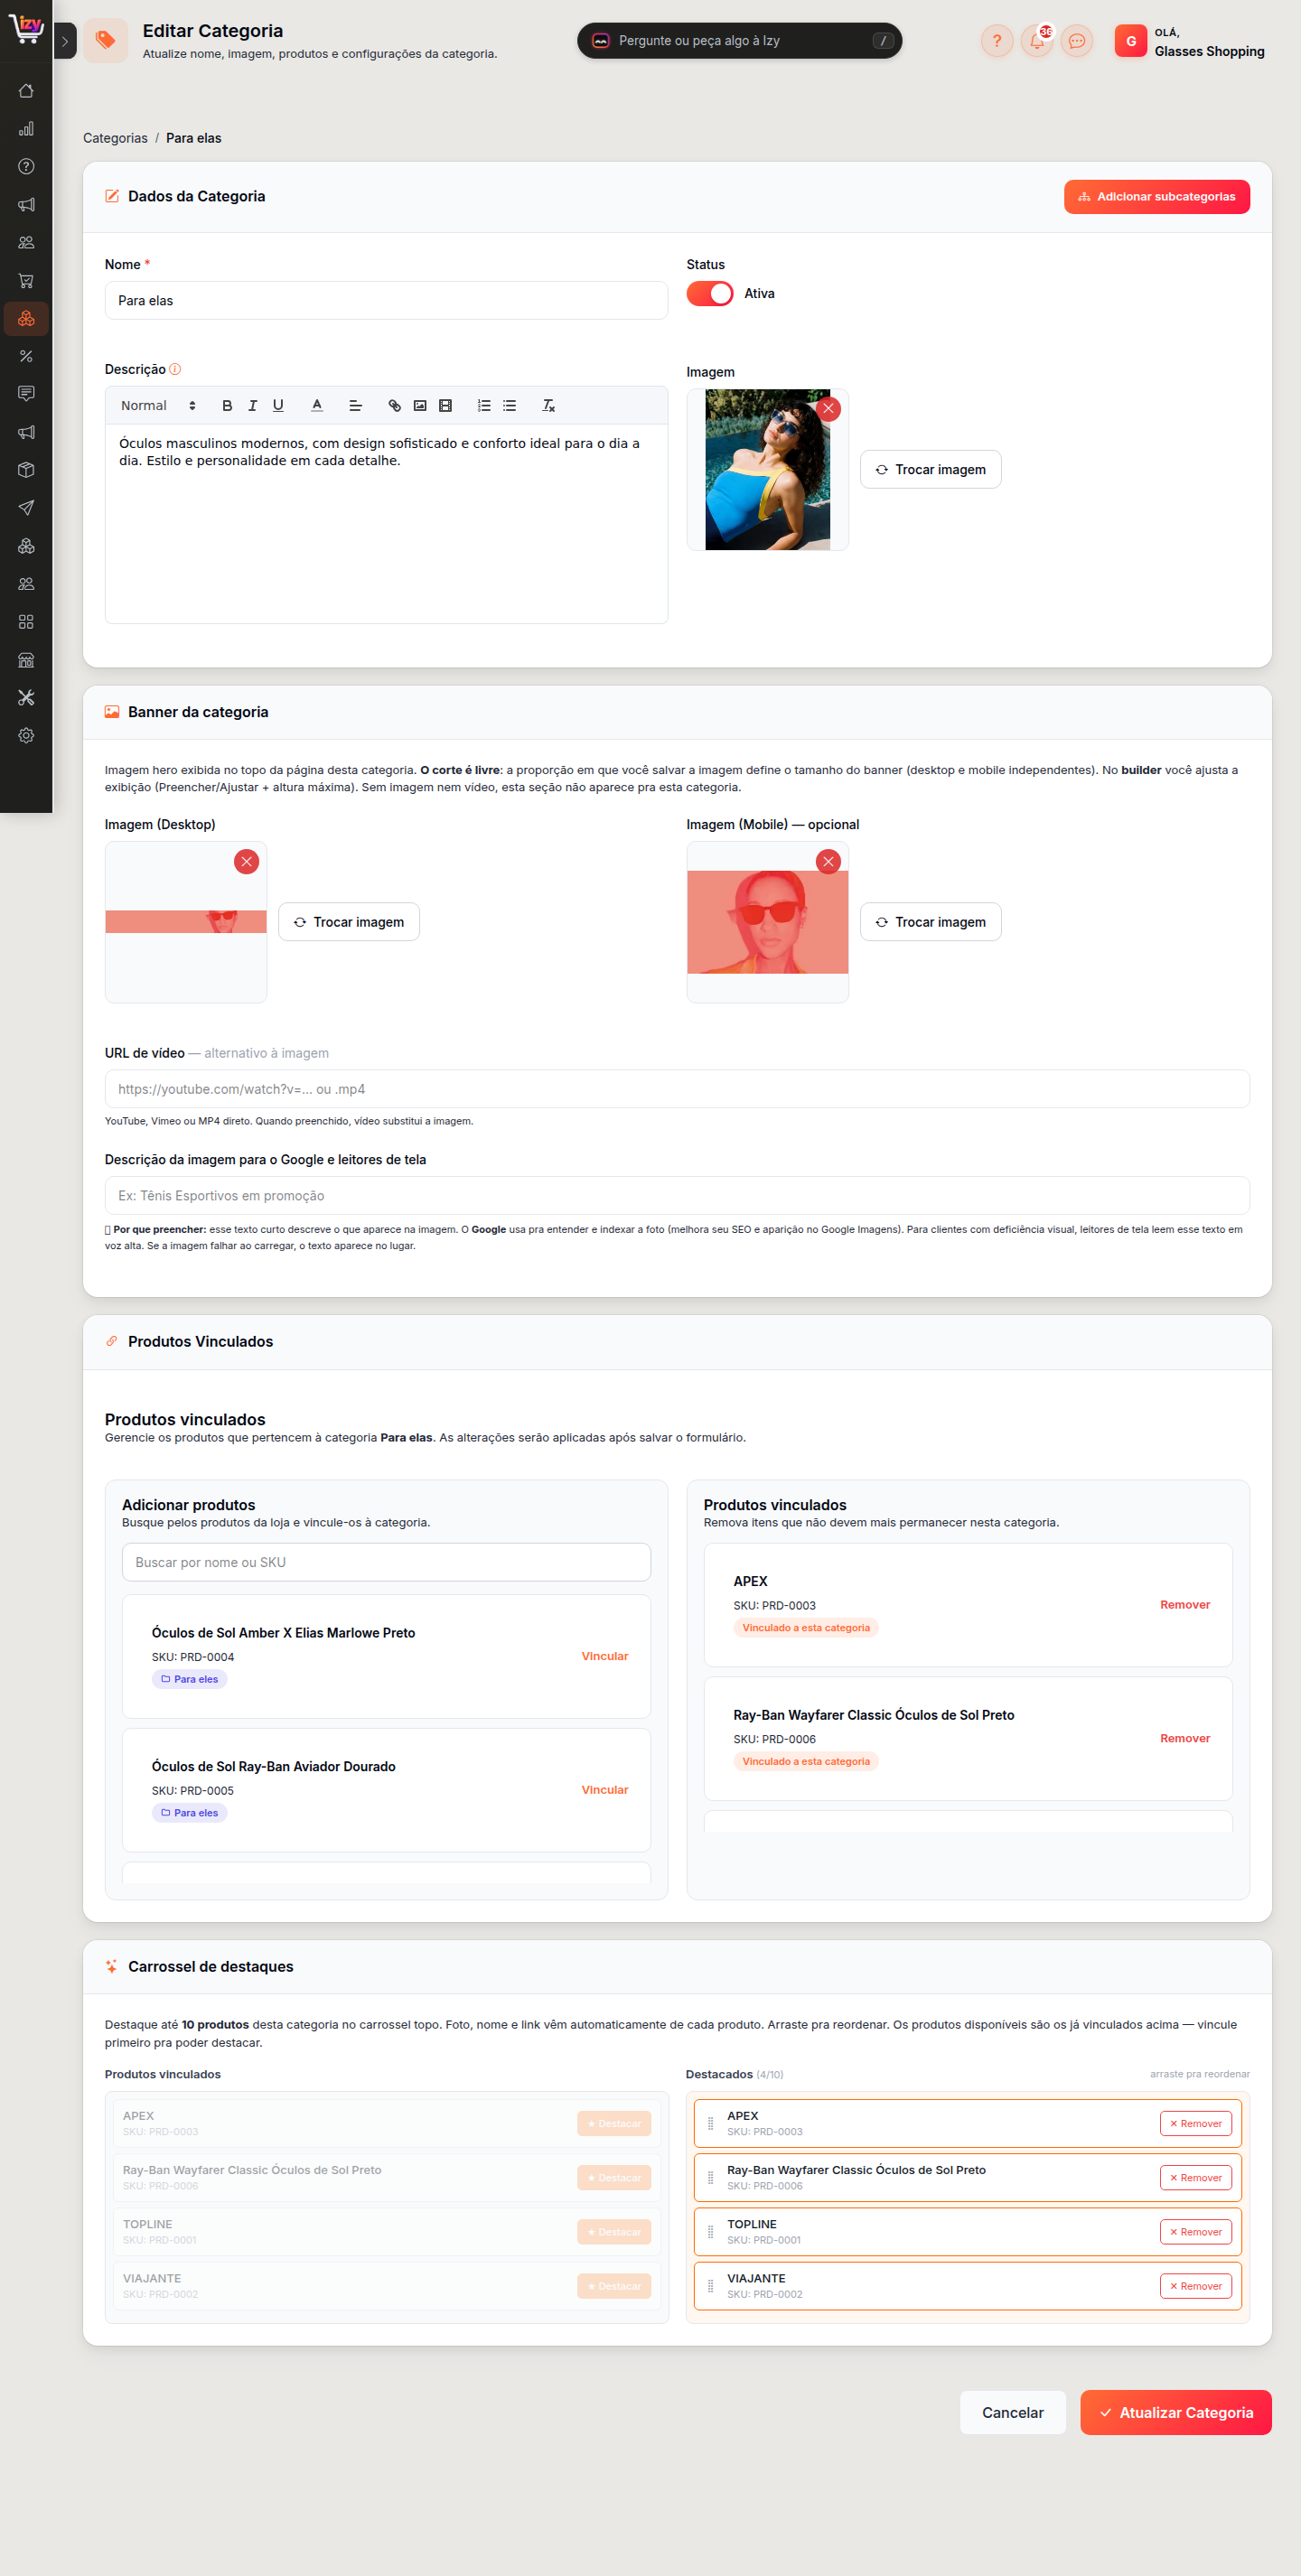Open the text alignment dropdown in editor
Screen dimensions: 1301x2576
[355, 406]
